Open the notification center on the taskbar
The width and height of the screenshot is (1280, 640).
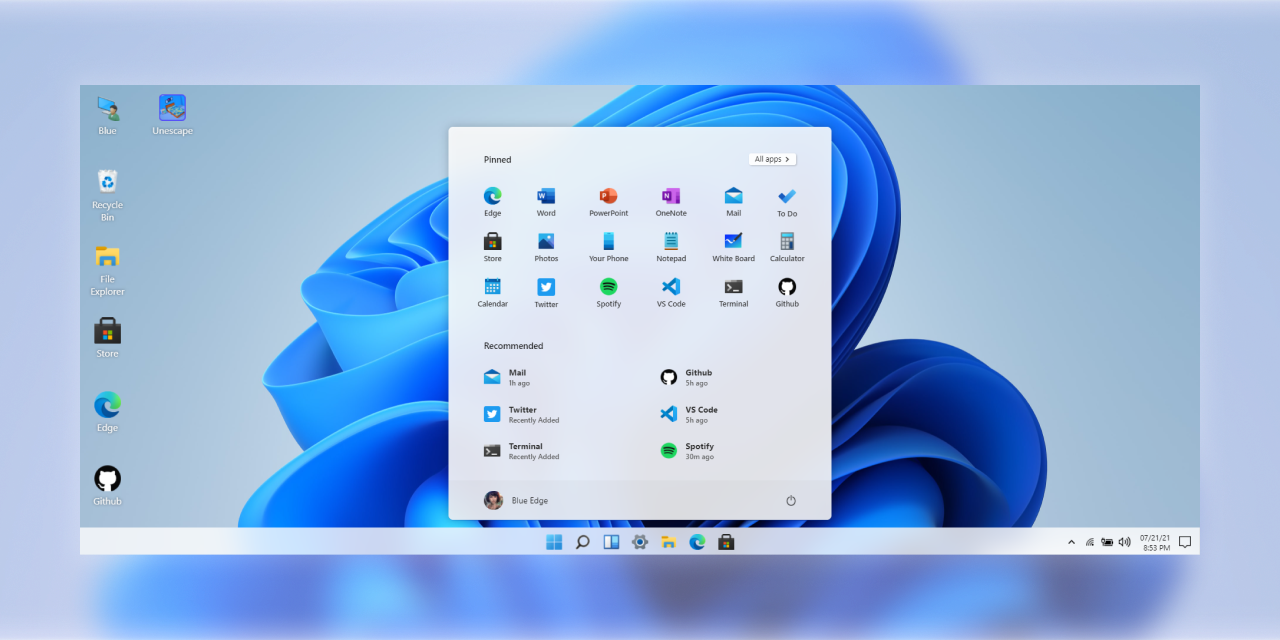1185,542
